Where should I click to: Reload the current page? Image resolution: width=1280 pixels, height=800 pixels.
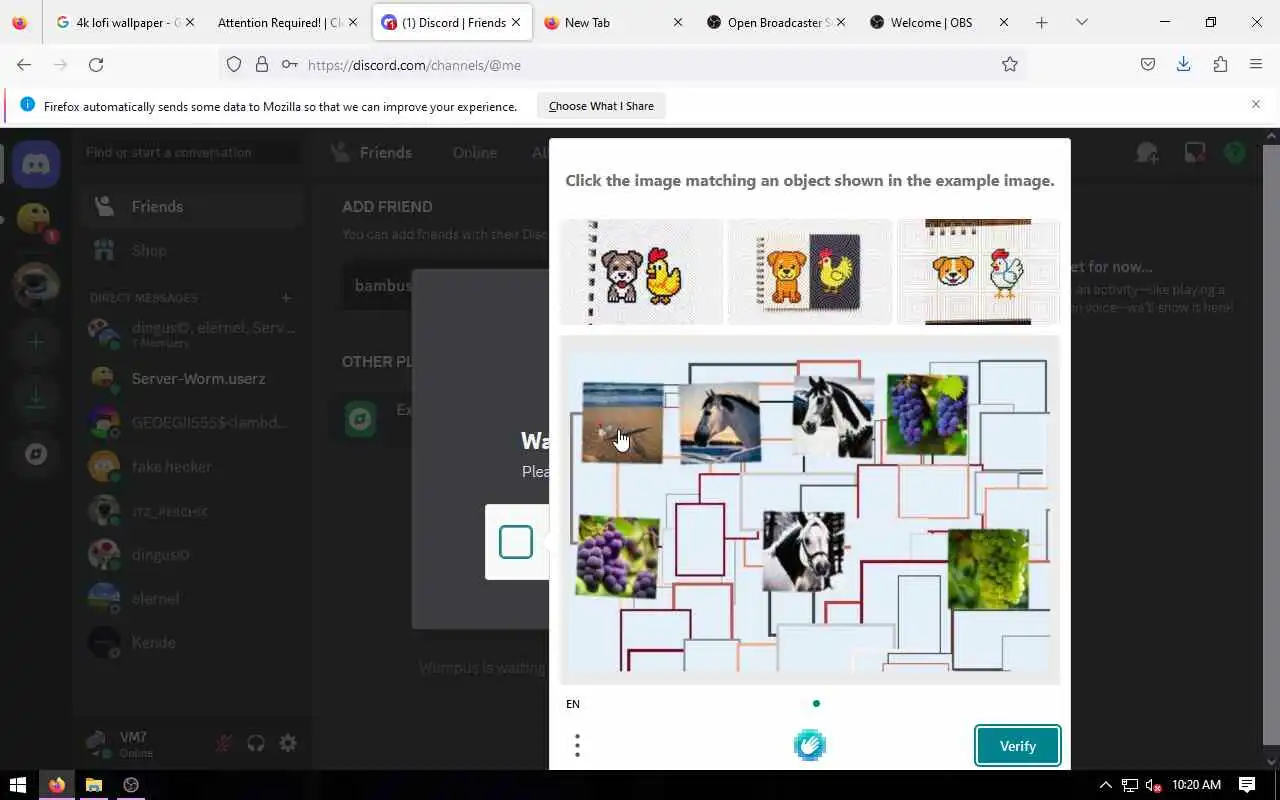coord(96,64)
